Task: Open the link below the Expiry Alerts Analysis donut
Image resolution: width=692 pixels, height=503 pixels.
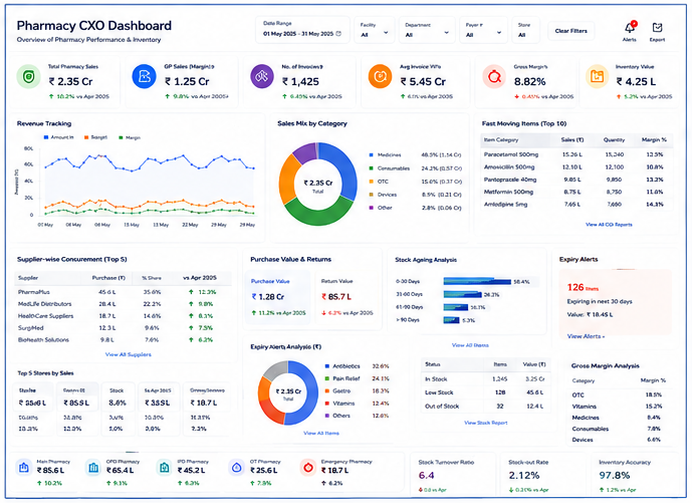Action: click(321, 433)
